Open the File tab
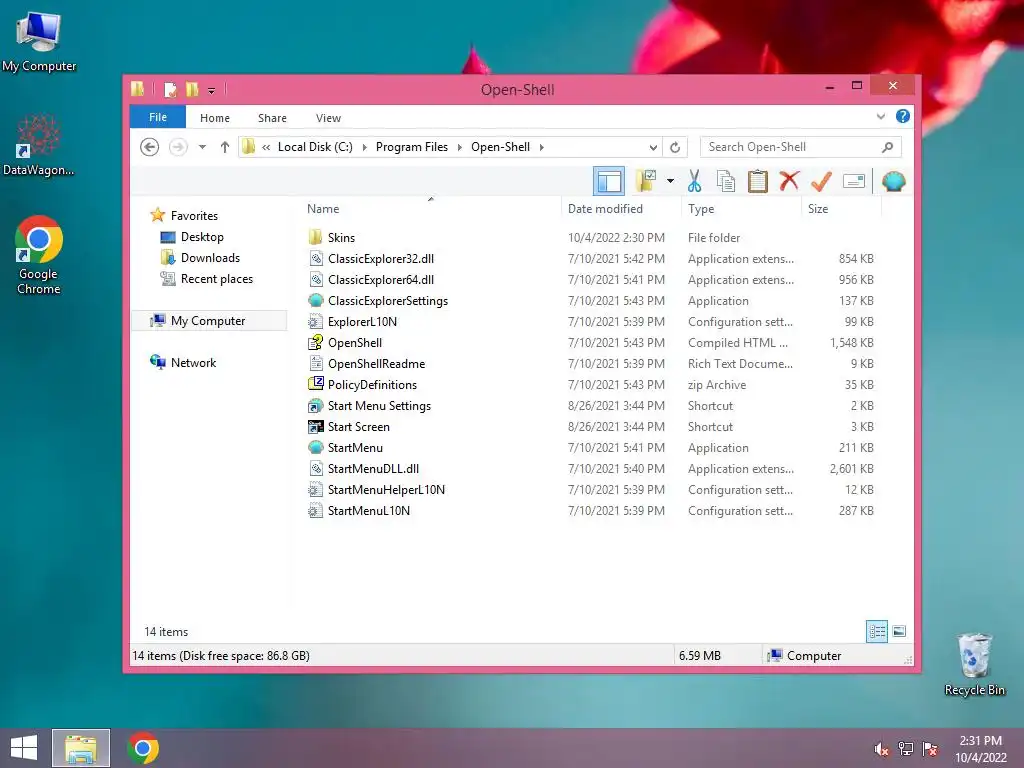Viewport: 1024px width, 768px height. (157, 117)
